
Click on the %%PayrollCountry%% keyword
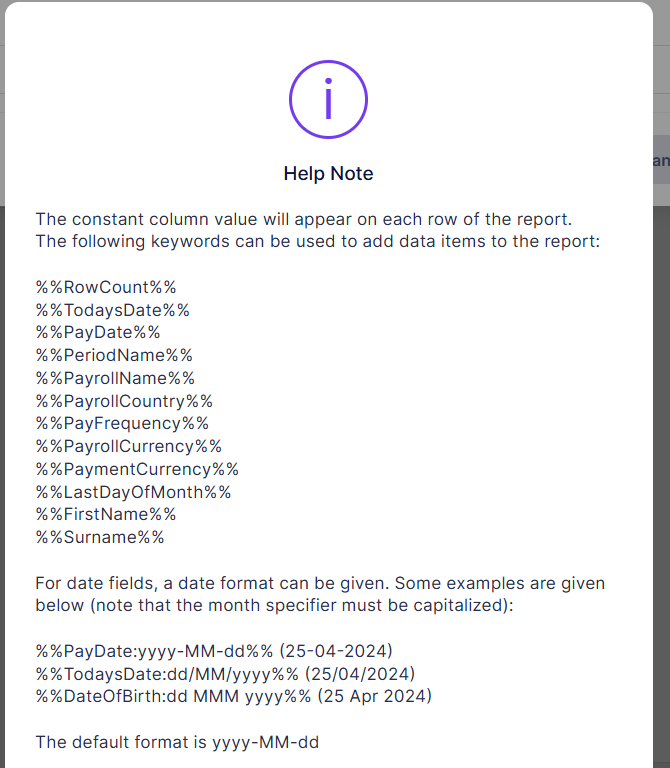[x=124, y=400]
